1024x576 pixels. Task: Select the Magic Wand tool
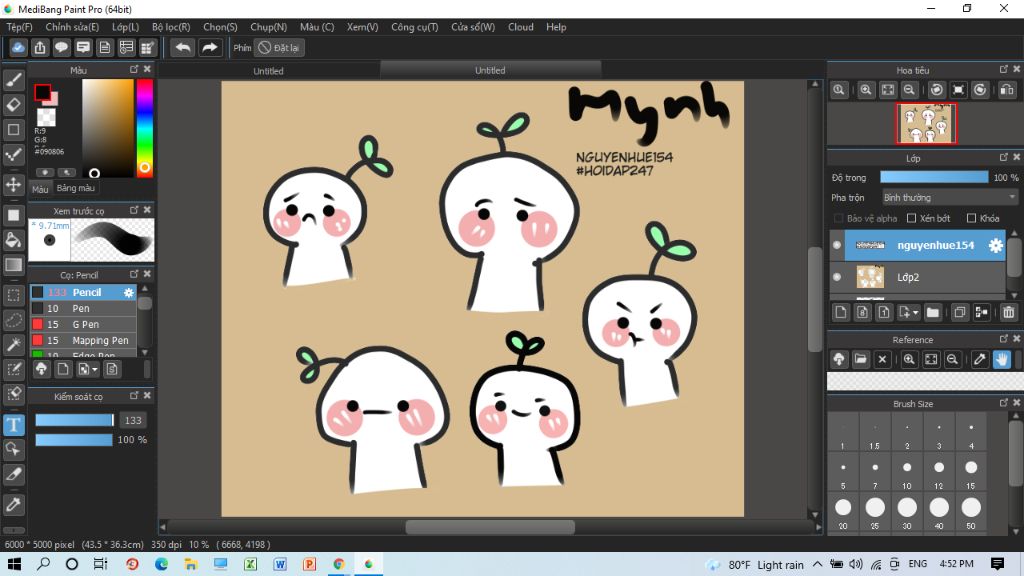(x=14, y=345)
